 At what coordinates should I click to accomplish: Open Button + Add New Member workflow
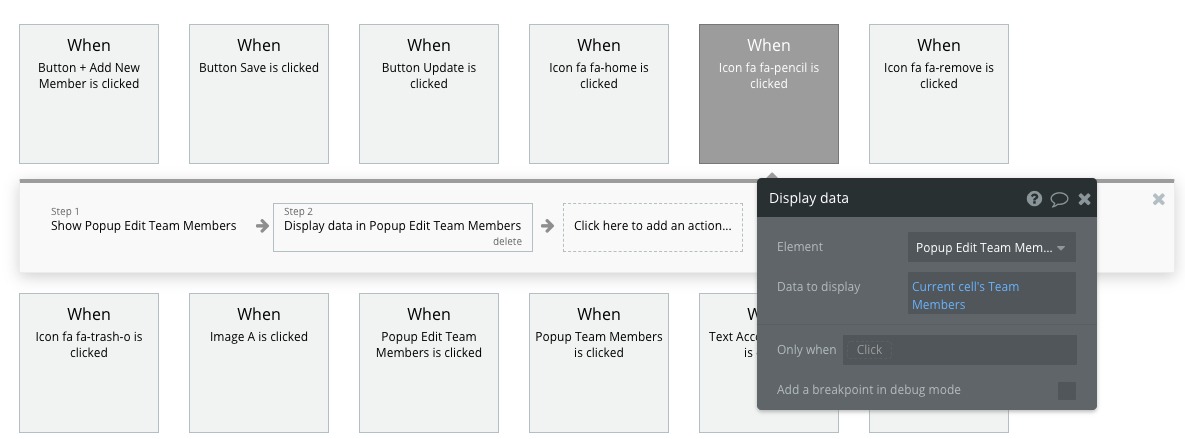[89, 93]
